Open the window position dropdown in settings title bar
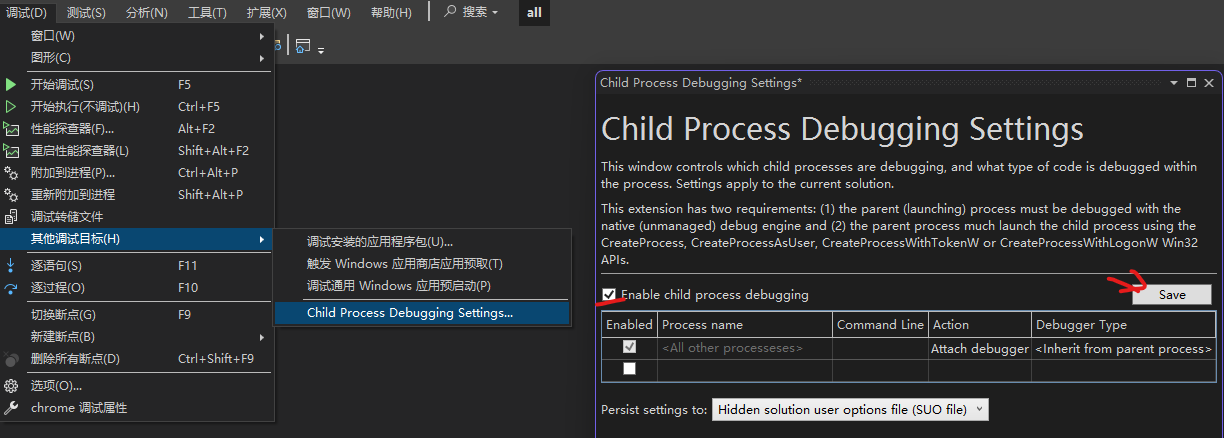Viewport: 1224px width, 438px height. click(x=1173, y=83)
